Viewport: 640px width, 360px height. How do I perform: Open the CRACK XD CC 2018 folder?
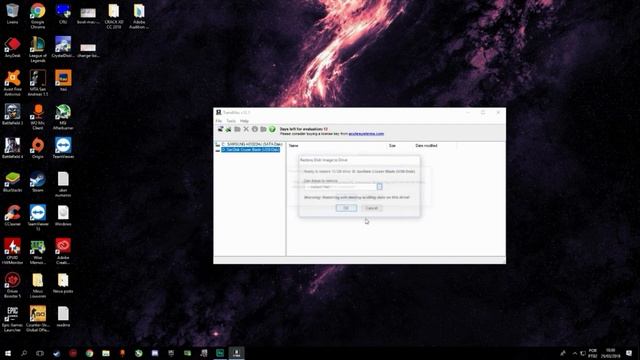coord(113,16)
